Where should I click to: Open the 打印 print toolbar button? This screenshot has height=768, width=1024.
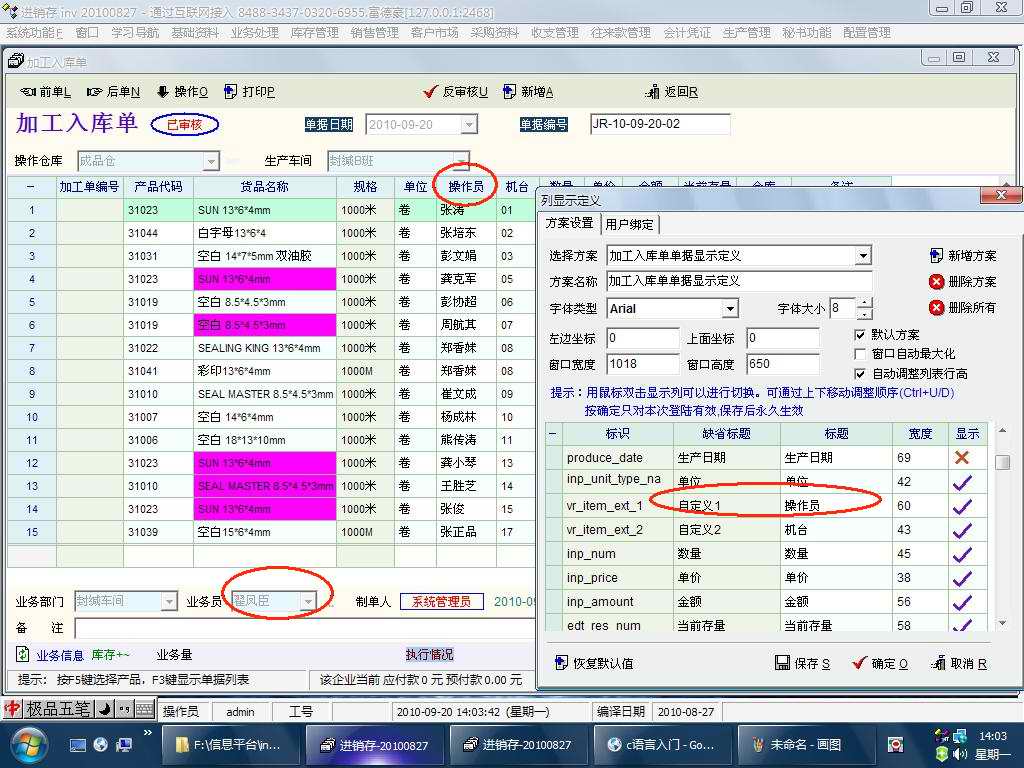point(249,92)
